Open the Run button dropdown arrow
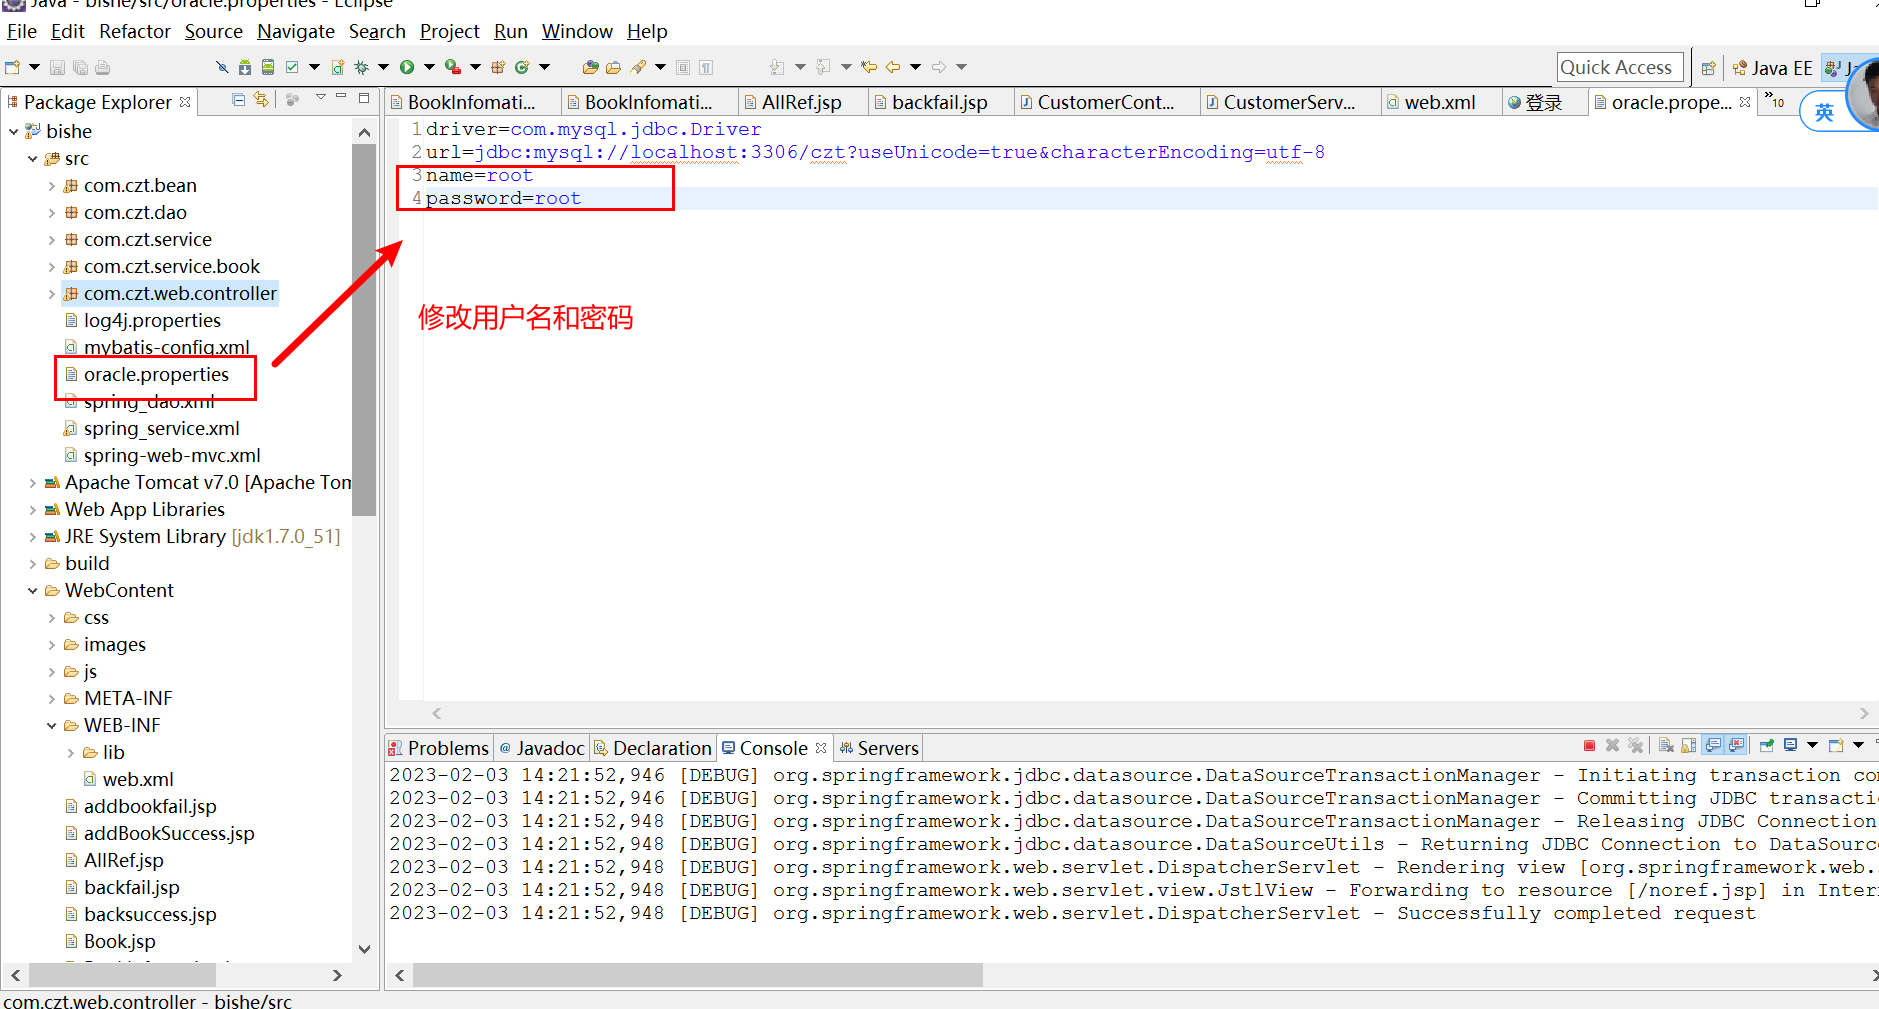This screenshot has width=1879, height=1009. point(429,67)
